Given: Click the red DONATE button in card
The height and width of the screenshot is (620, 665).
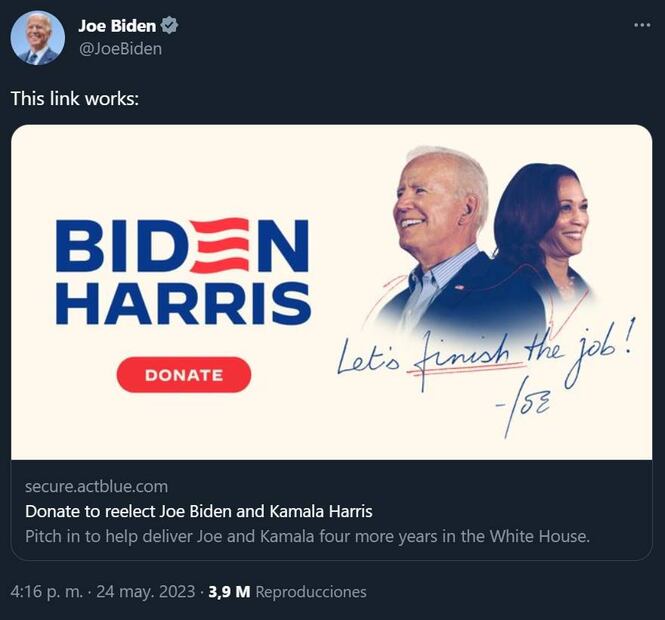Looking at the screenshot, I should [184, 375].
